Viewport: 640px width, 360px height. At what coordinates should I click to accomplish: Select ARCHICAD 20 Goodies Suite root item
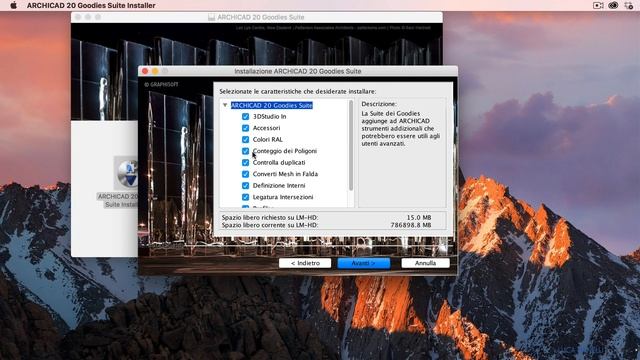(x=272, y=105)
